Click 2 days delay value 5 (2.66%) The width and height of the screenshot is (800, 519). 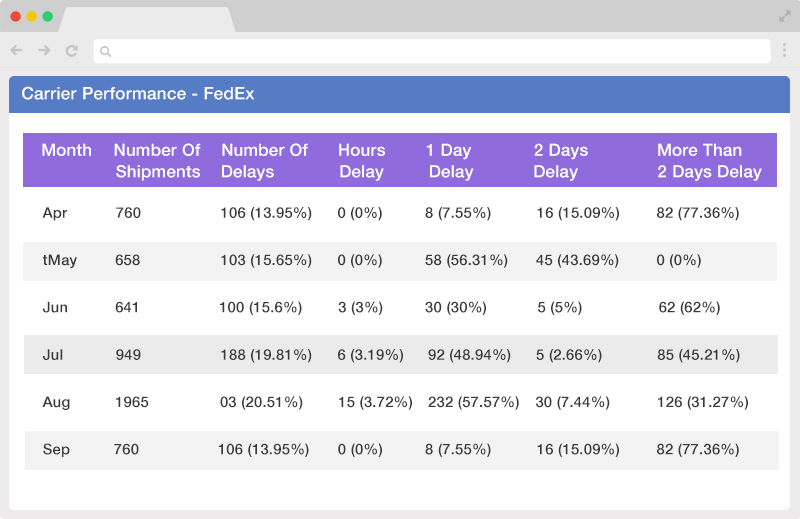point(569,355)
